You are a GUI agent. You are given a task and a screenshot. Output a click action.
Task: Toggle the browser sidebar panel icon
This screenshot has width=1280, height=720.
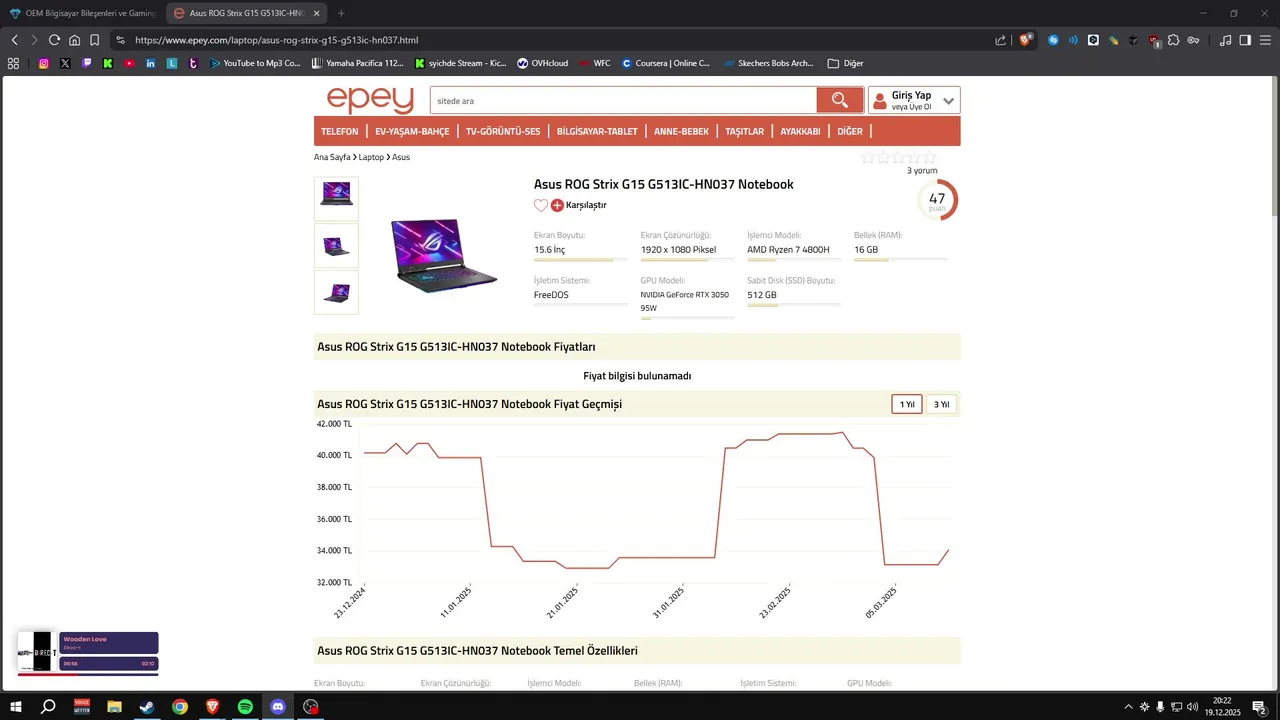click(x=1245, y=40)
